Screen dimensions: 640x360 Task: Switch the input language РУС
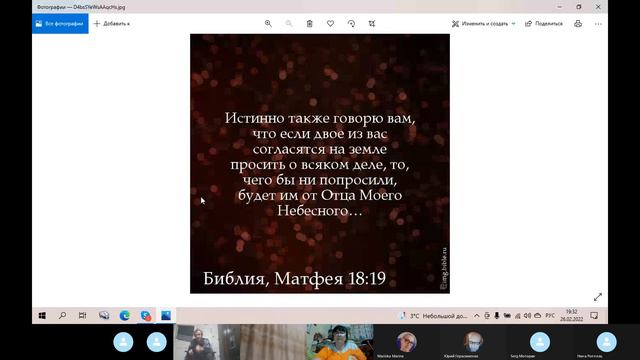(x=550, y=316)
